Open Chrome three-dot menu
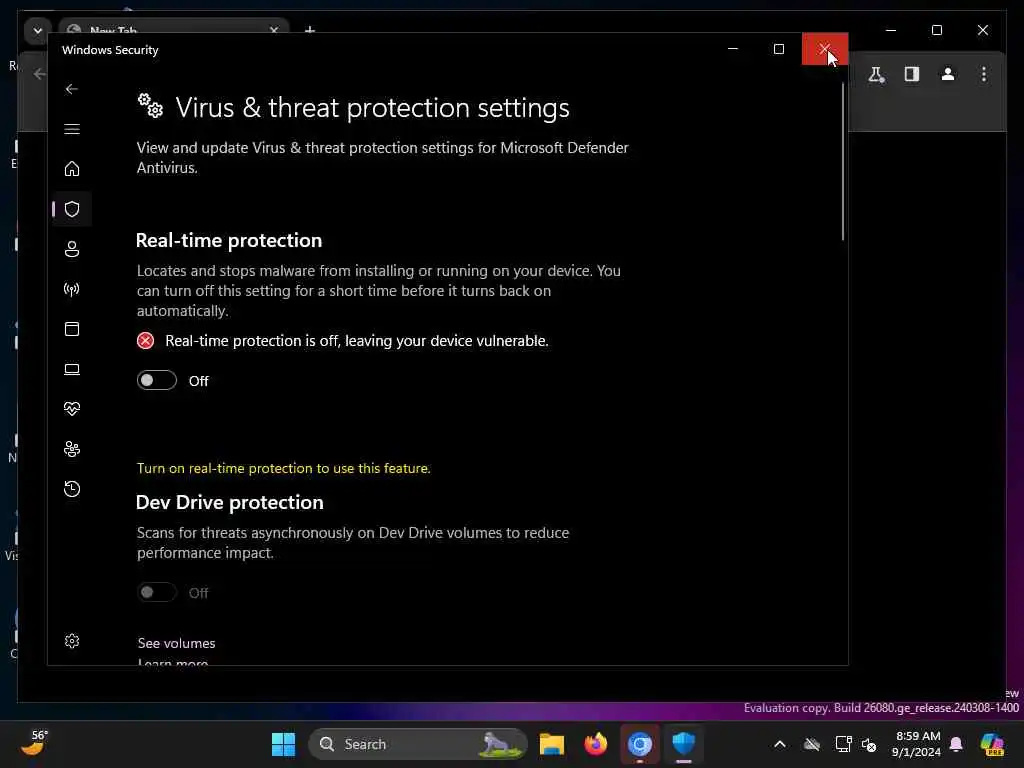Screen dimensions: 1024x768 click(984, 74)
